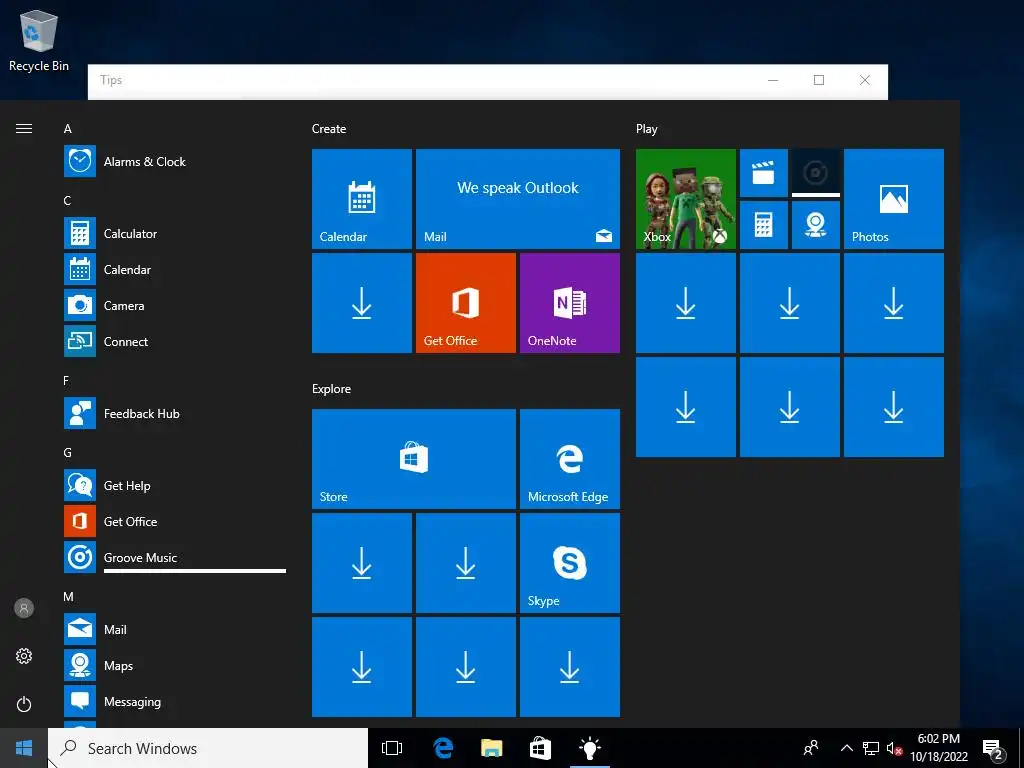Open the Mail tile saying We speak Outlook
Viewport: 1024px width, 768px height.
point(518,199)
